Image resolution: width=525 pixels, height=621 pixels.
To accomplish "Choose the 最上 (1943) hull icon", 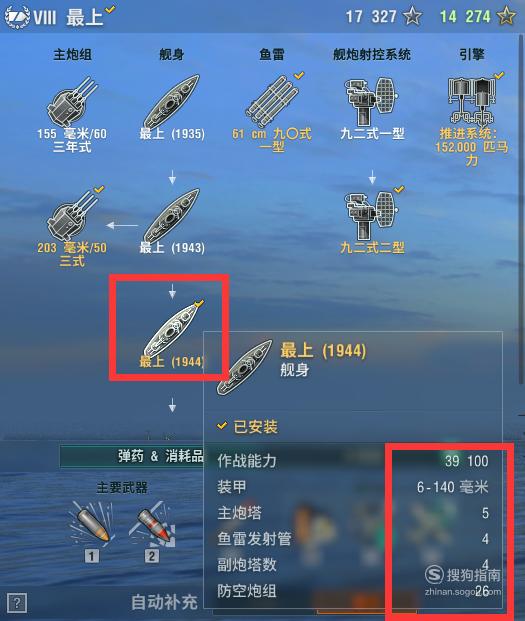I will 171,216.
